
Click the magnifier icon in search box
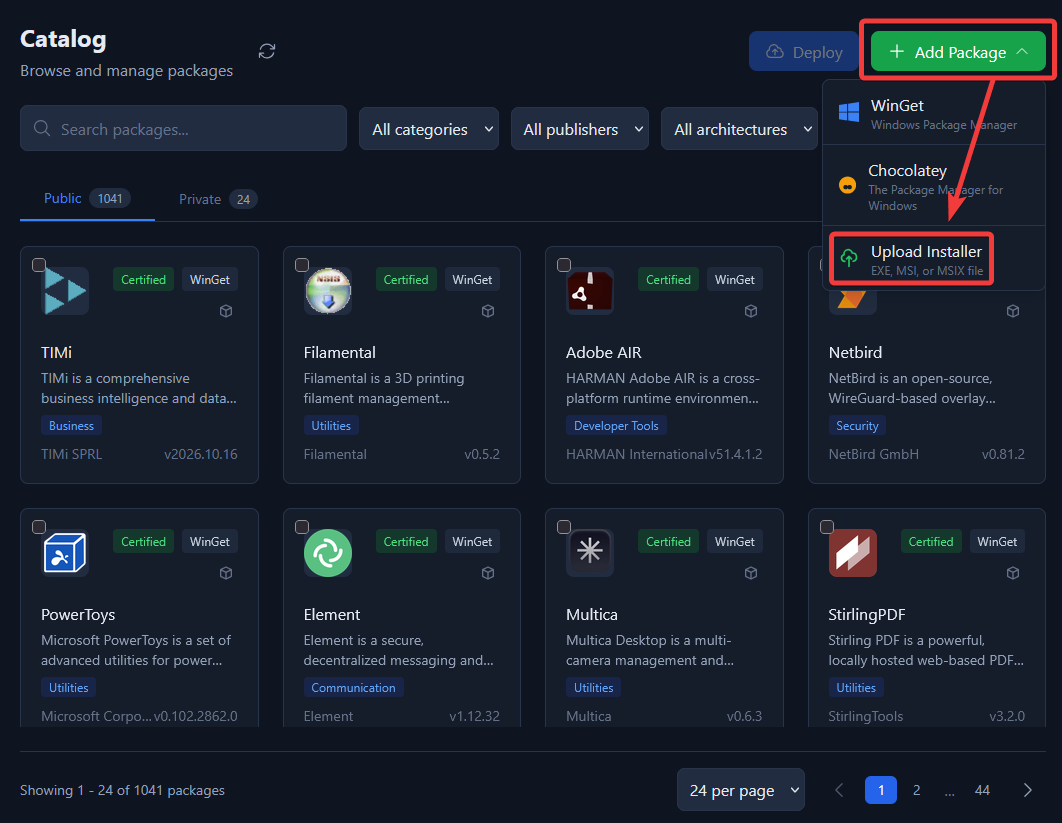pyautogui.click(x=42, y=128)
